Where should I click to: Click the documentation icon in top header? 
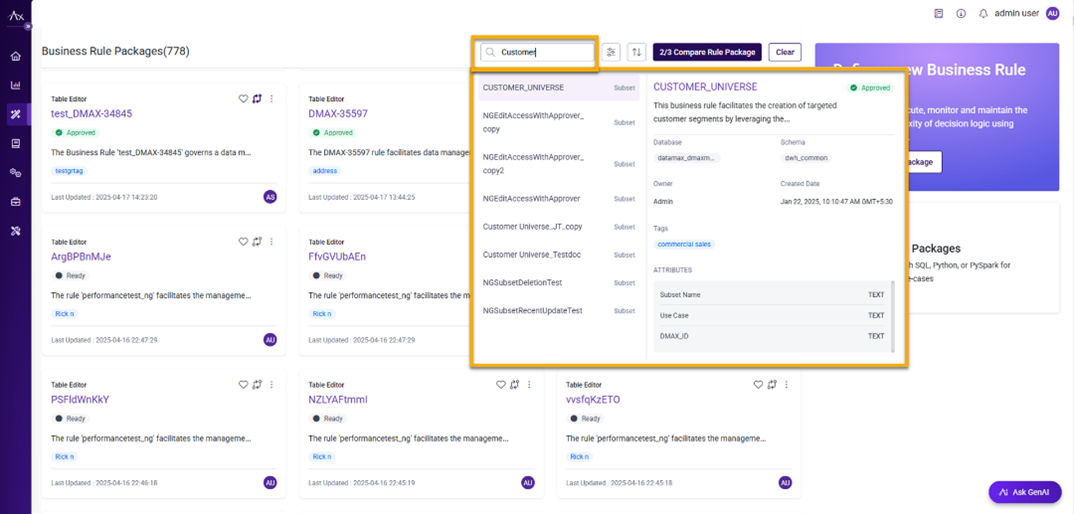pyautogui.click(x=938, y=14)
